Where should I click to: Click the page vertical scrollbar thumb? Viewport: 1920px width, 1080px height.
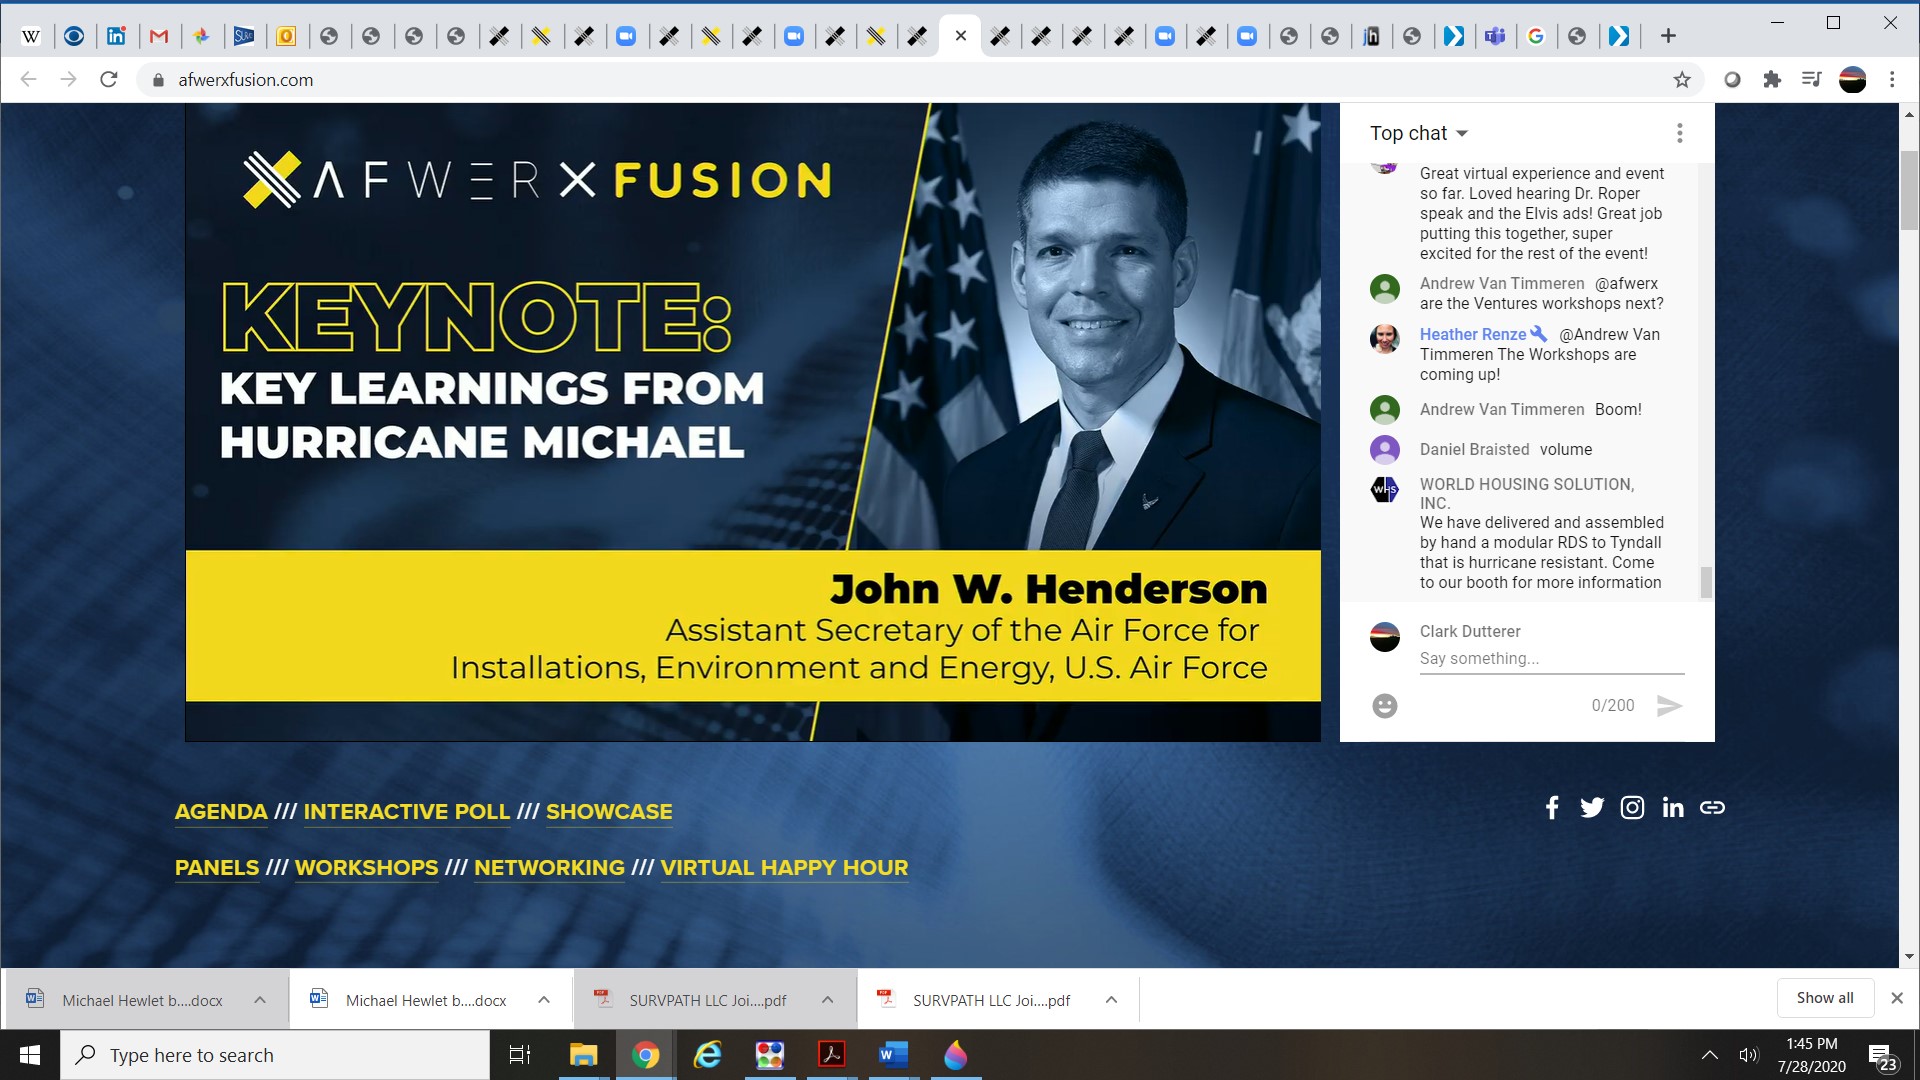pos(1909,190)
